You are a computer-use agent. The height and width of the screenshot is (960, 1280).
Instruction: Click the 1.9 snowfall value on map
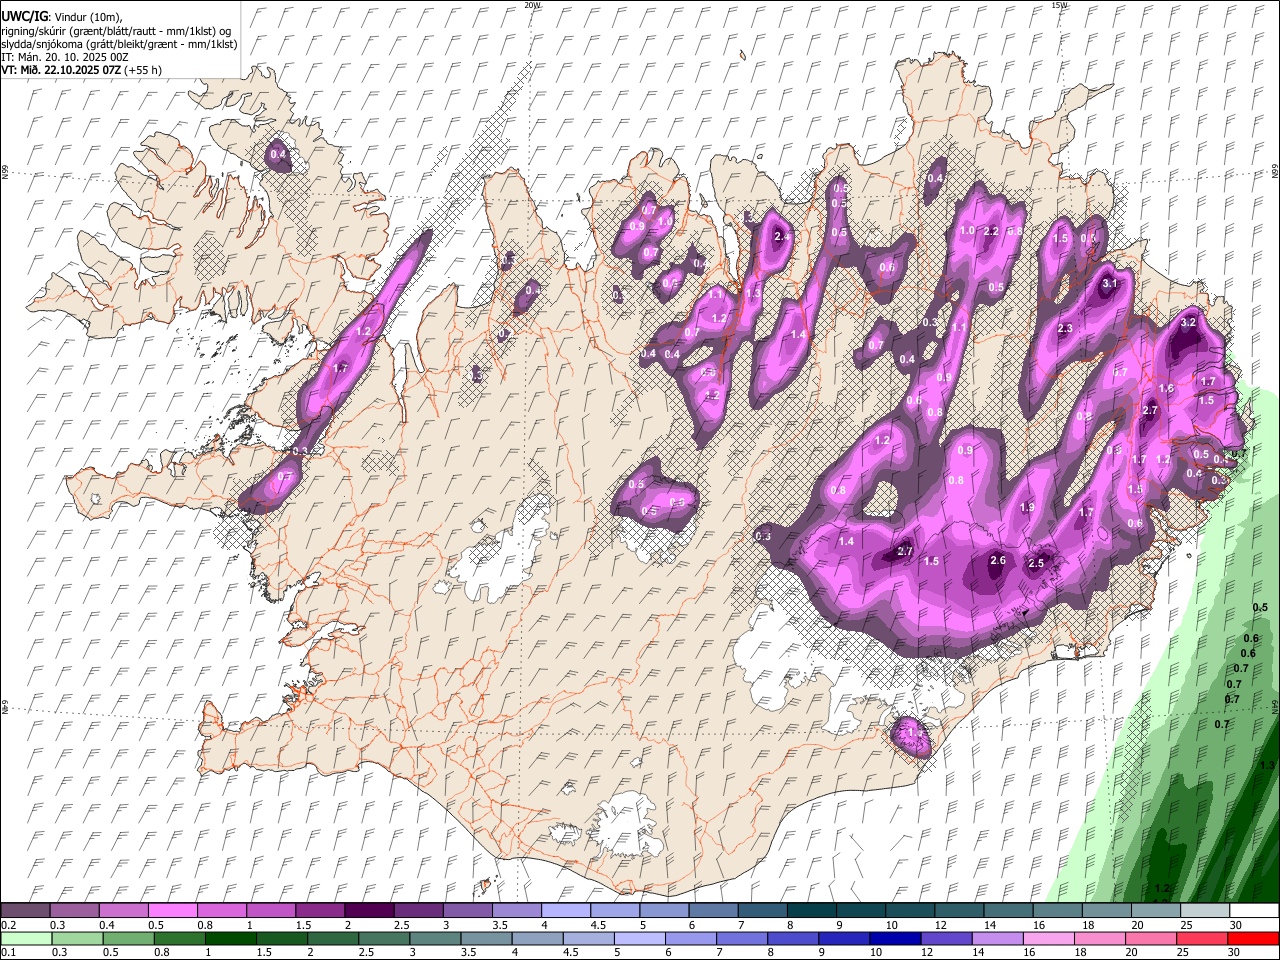click(x=1027, y=508)
